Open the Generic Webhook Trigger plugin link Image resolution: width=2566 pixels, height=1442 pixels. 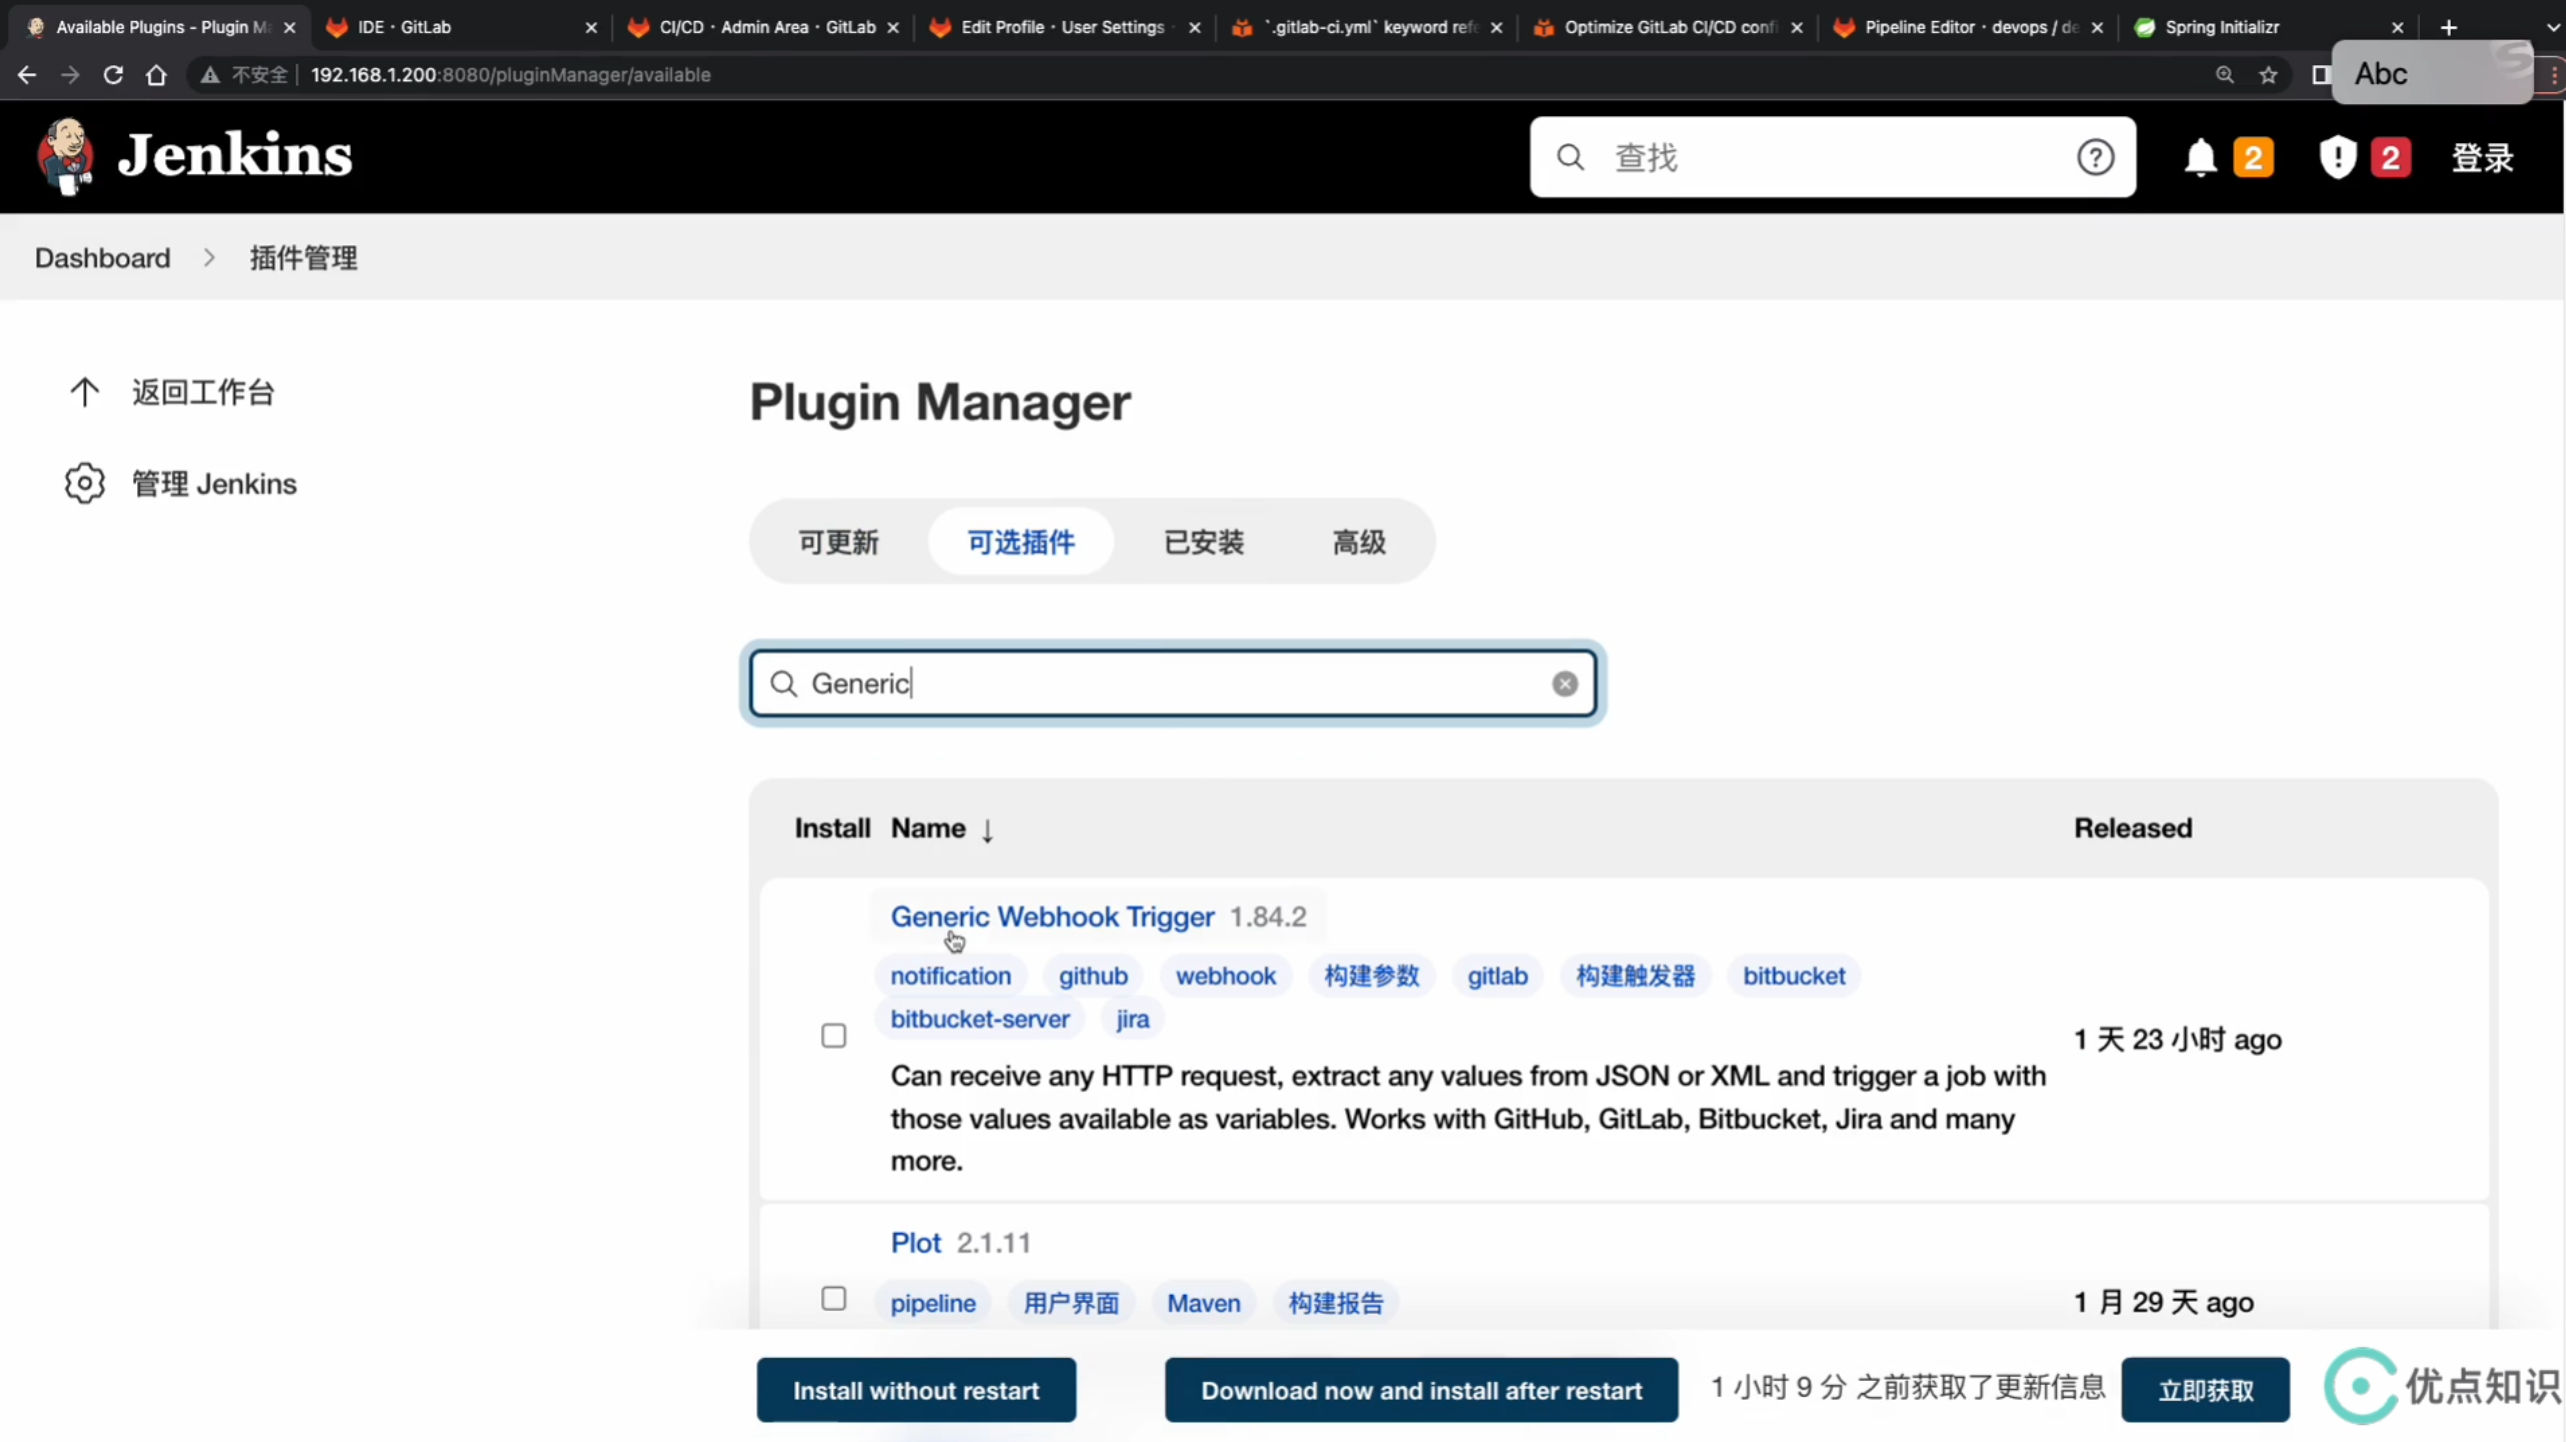point(1052,917)
